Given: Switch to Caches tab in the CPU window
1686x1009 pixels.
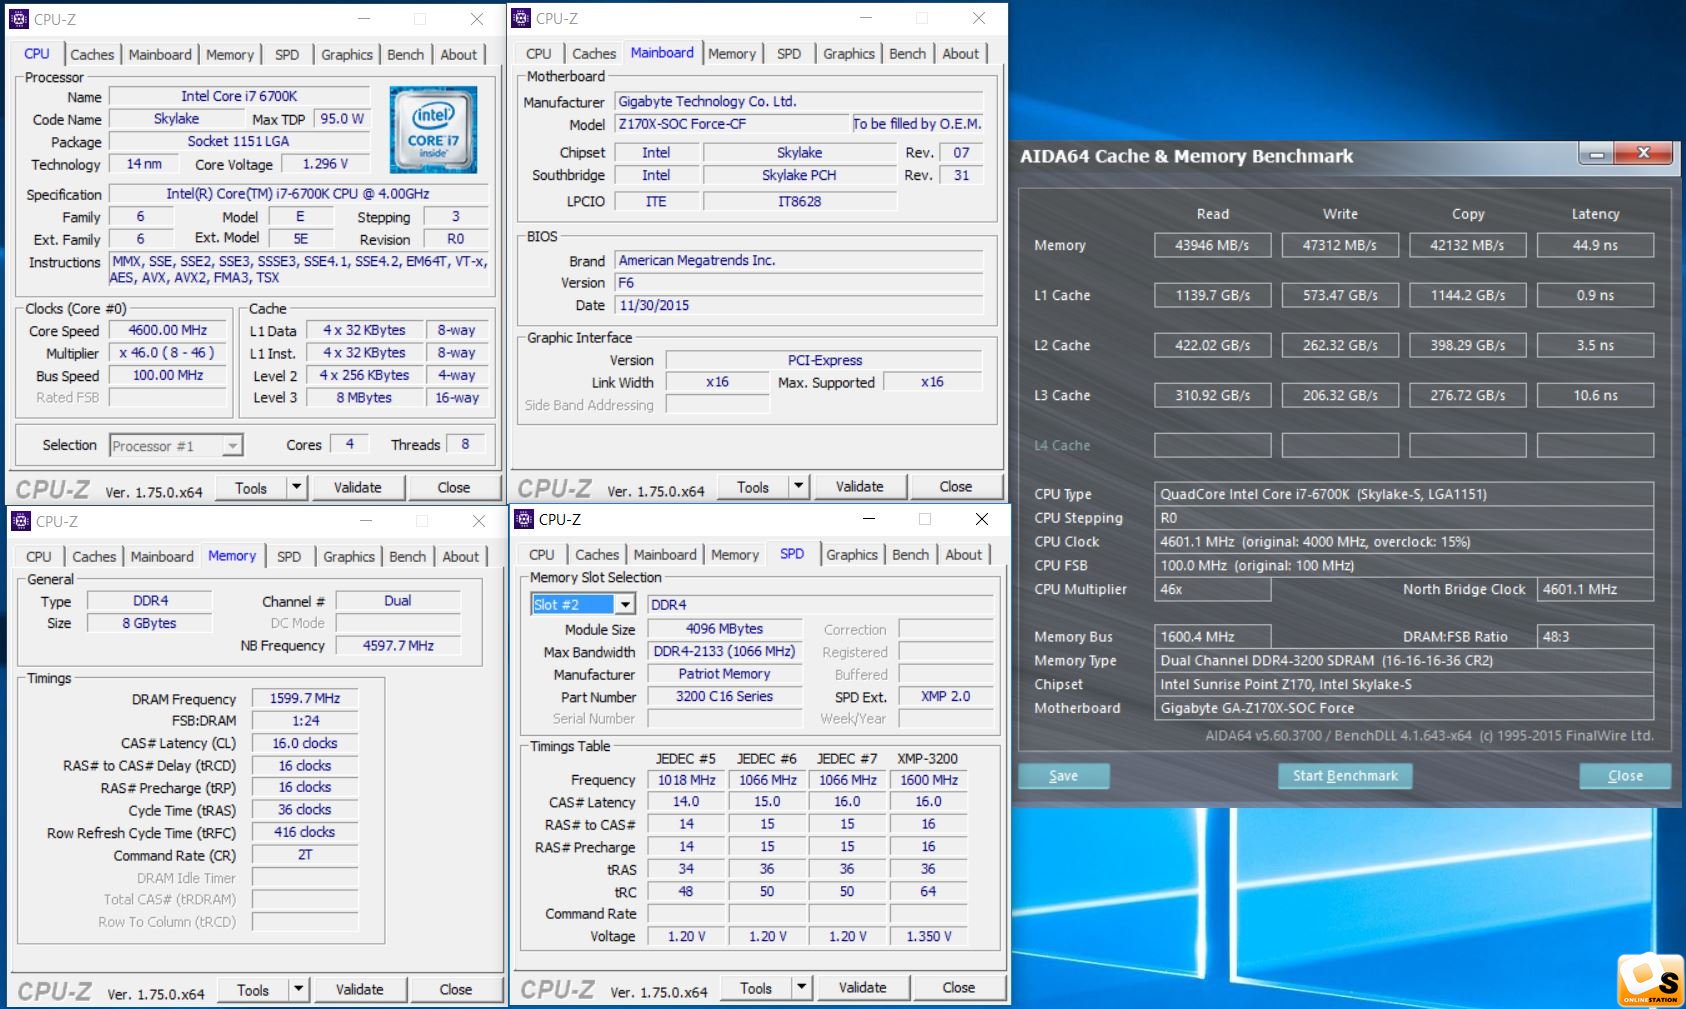Looking at the screenshot, I should pyautogui.click(x=92, y=54).
